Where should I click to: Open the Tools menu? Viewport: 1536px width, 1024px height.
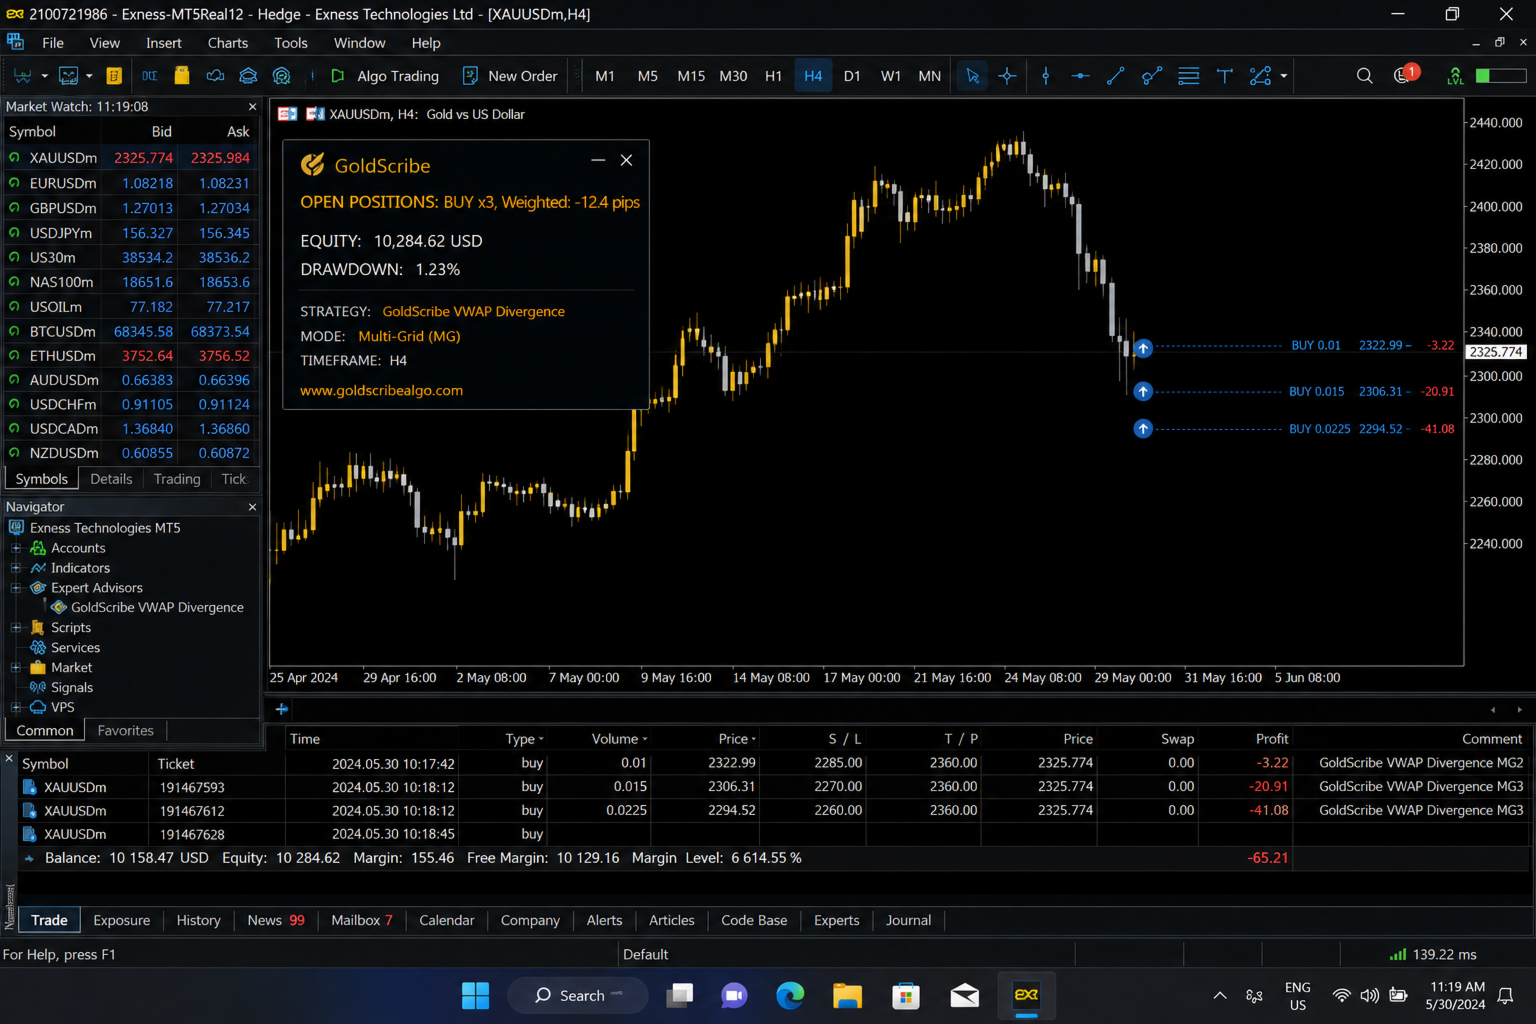click(x=291, y=43)
